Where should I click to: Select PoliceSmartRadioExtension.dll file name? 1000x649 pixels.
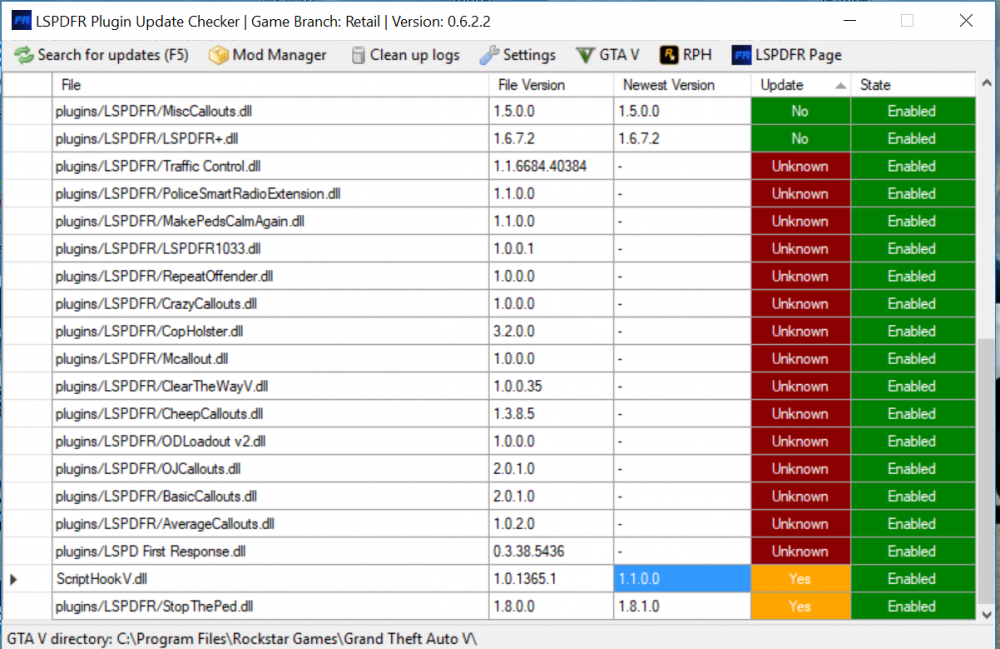(x=198, y=194)
